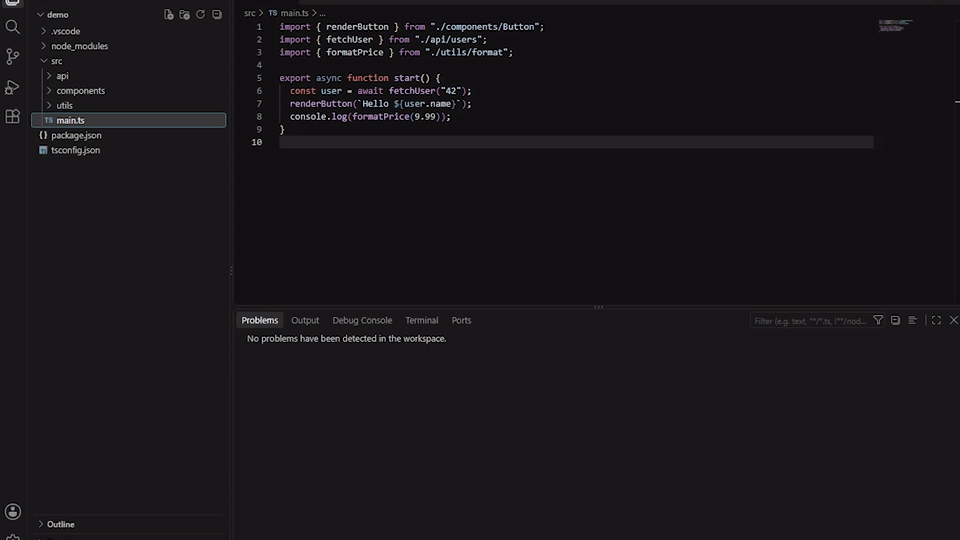Switch to the Terminal tab

click(x=421, y=320)
